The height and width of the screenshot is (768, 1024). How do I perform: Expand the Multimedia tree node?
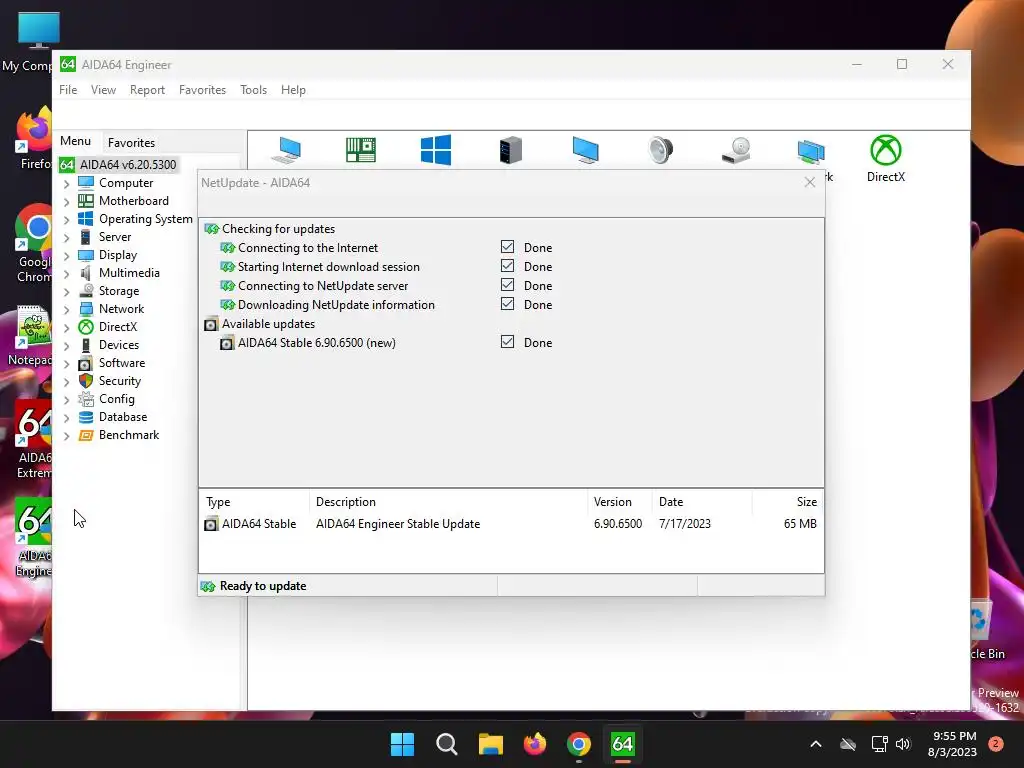point(67,274)
